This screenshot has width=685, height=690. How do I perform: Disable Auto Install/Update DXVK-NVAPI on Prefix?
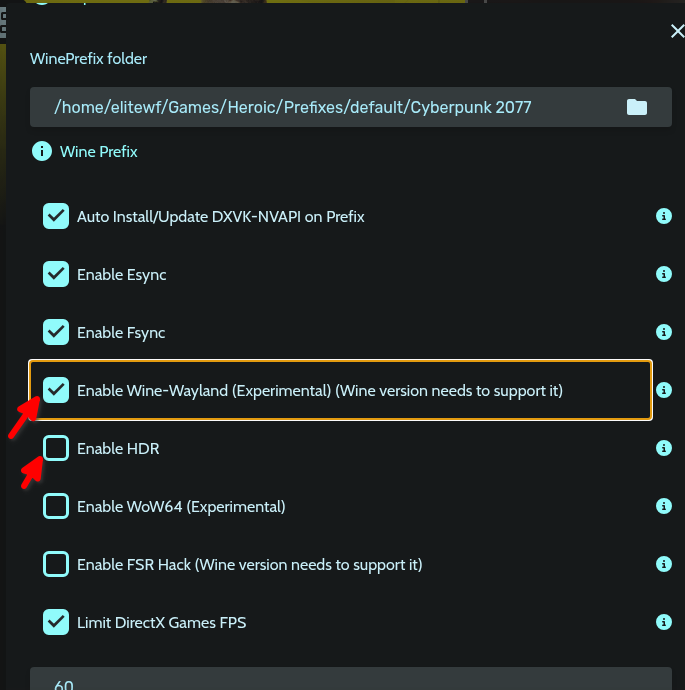[x=56, y=216]
